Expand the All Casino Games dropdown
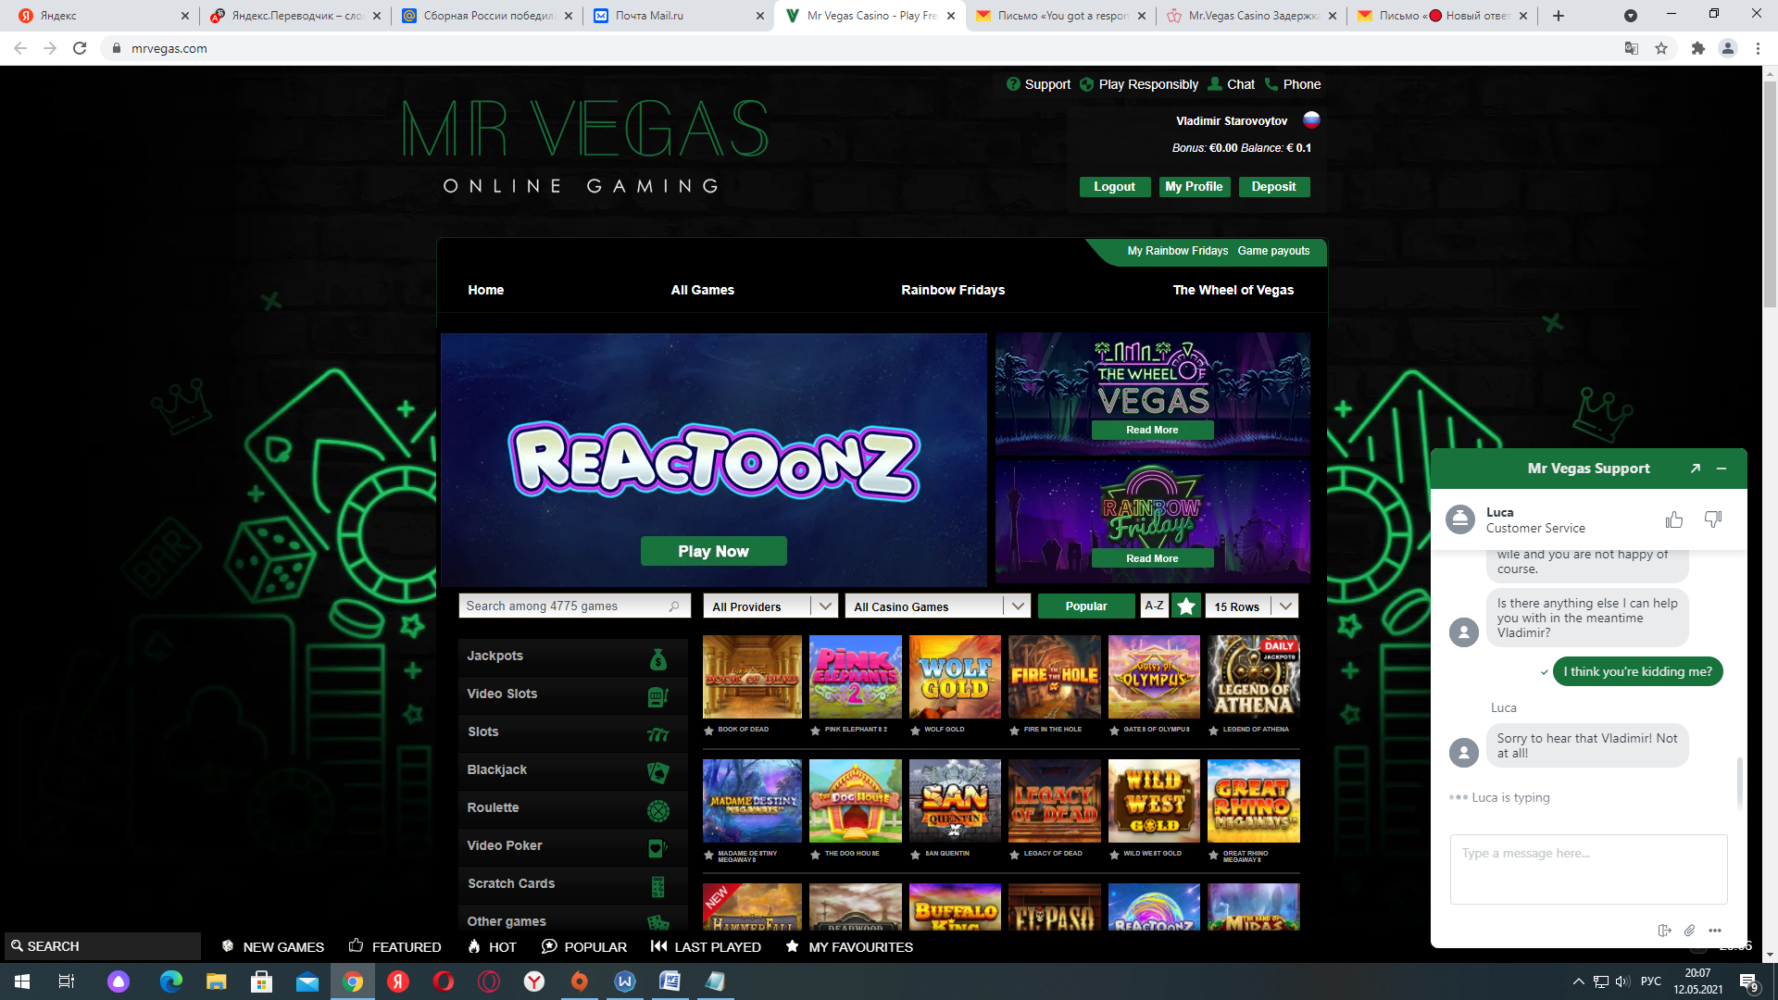This screenshot has width=1778, height=1000. (937, 606)
